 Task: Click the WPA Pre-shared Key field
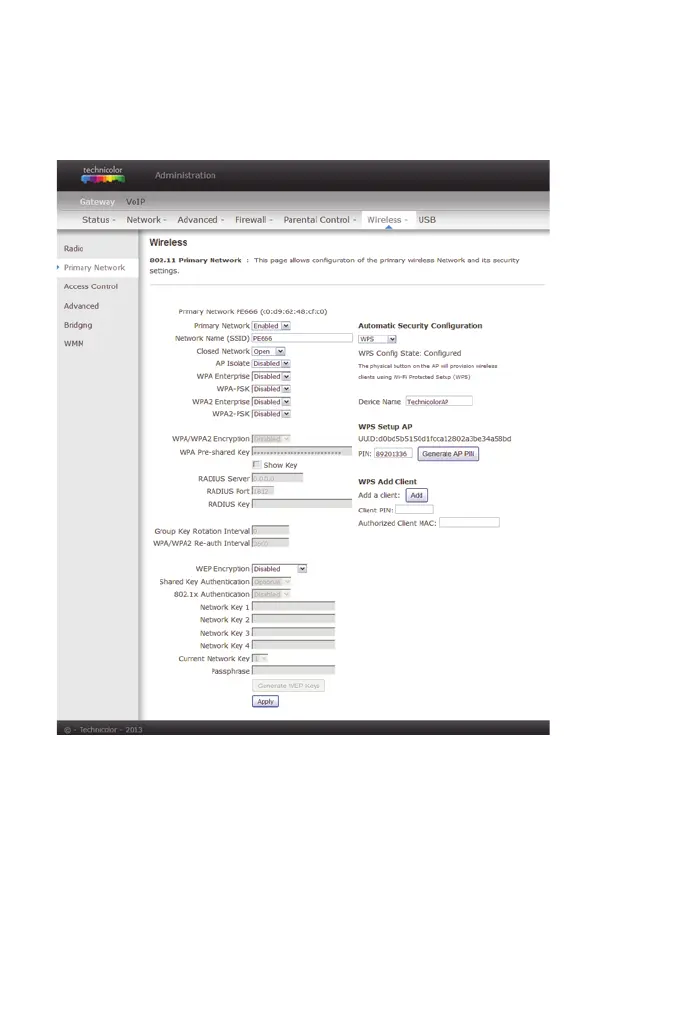tap(302, 452)
